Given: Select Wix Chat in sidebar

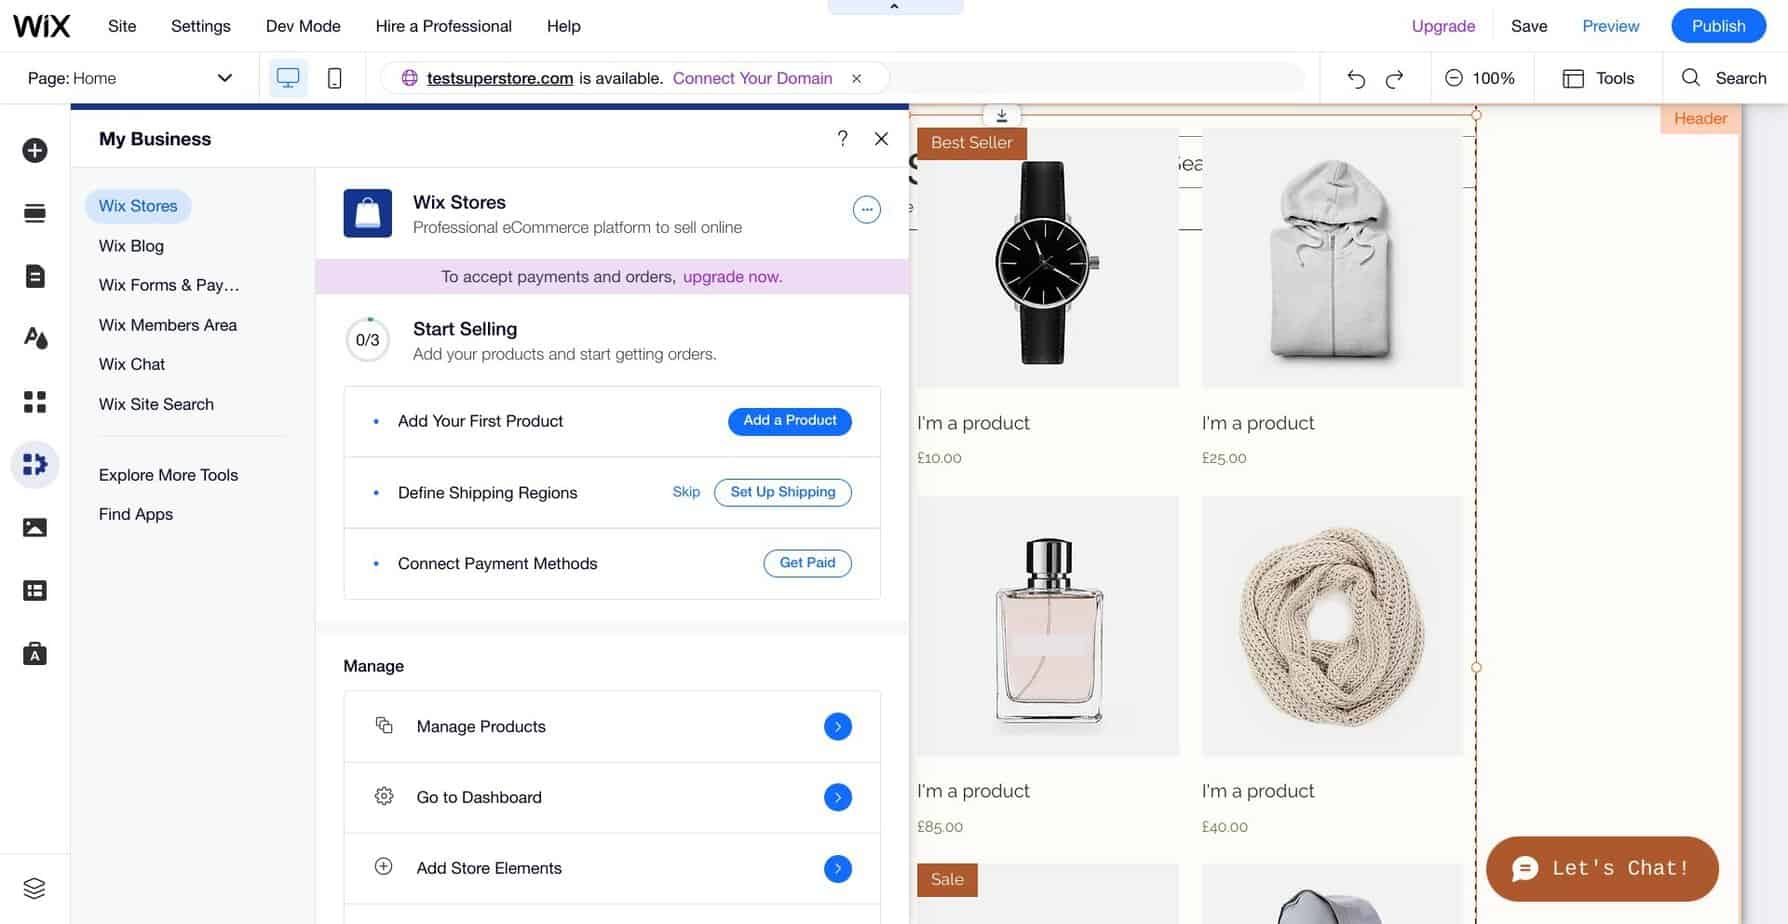Looking at the screenshot, I should [x=132, y=364].
